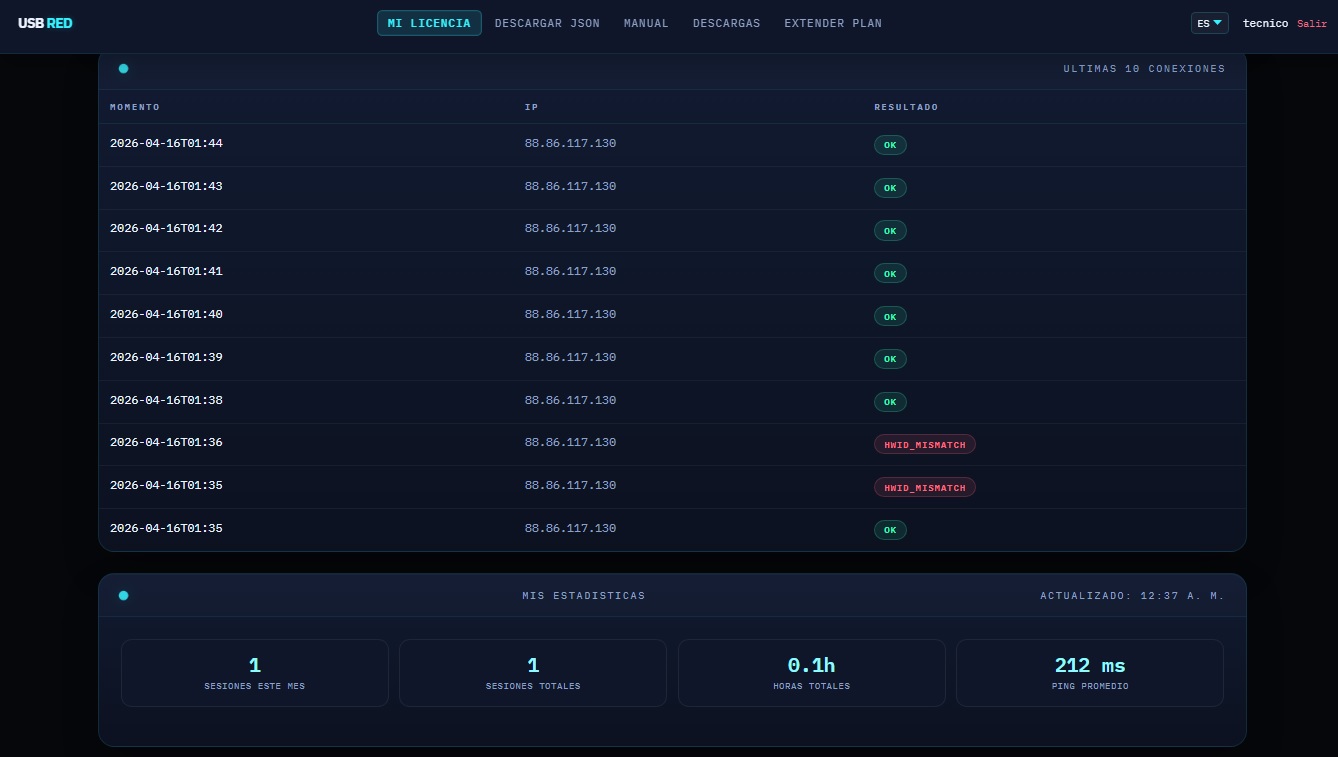Open the Manual menu item

coord(646,23)
